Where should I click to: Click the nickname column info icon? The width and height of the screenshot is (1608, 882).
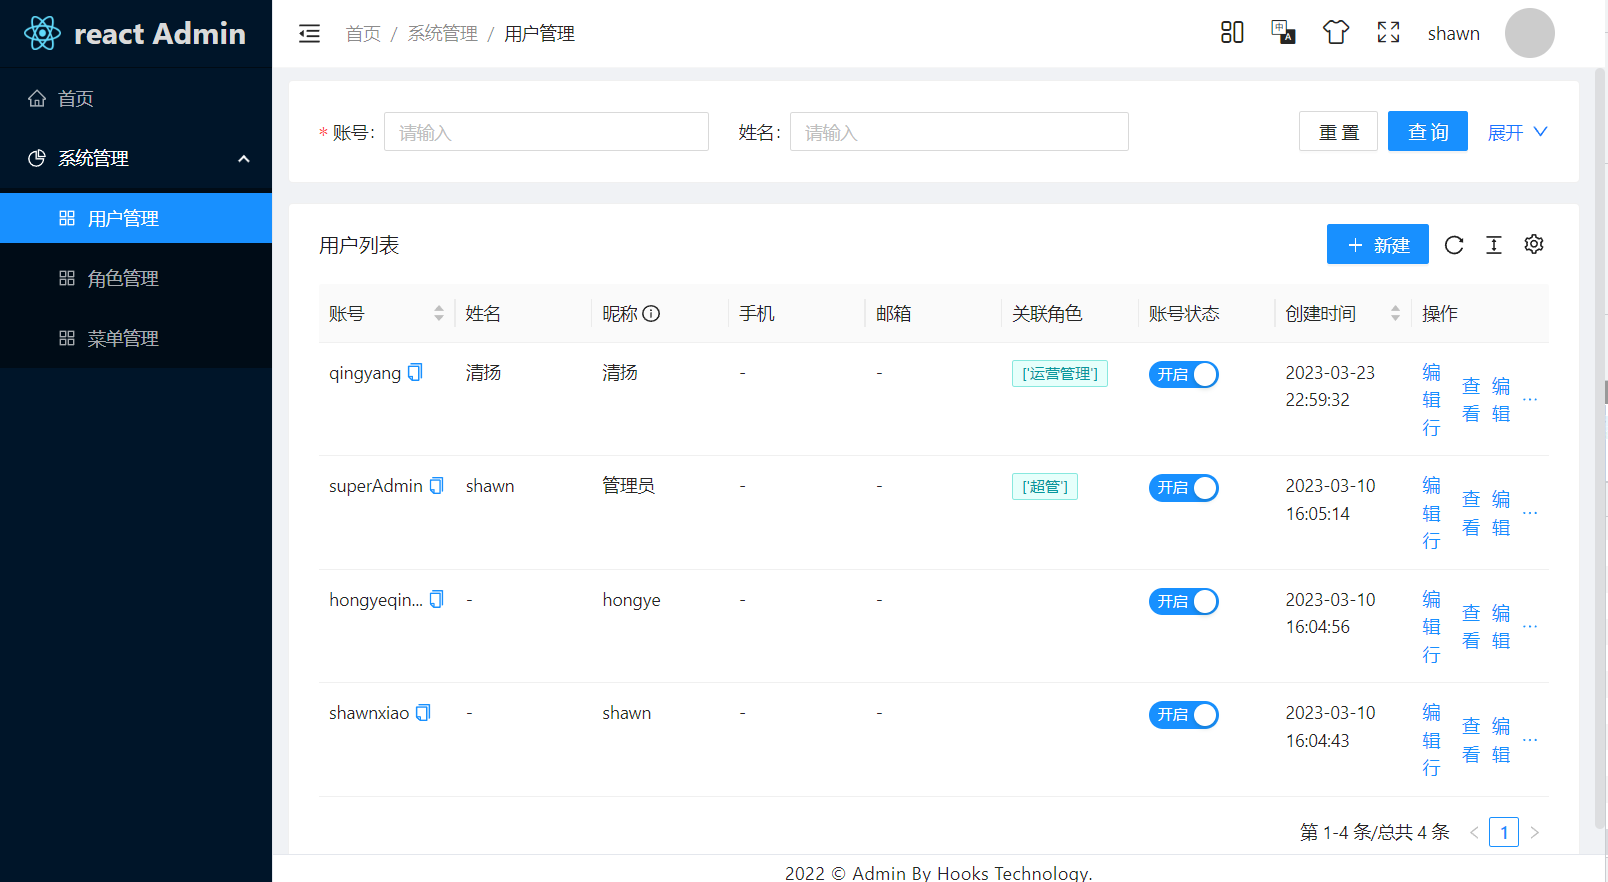pos(651,314)
